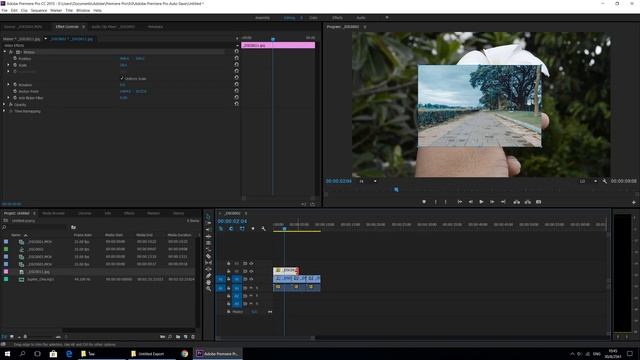Switch to the Audio workspace
Viewport: 640px width, 360px height.
(x=361, y=18)
